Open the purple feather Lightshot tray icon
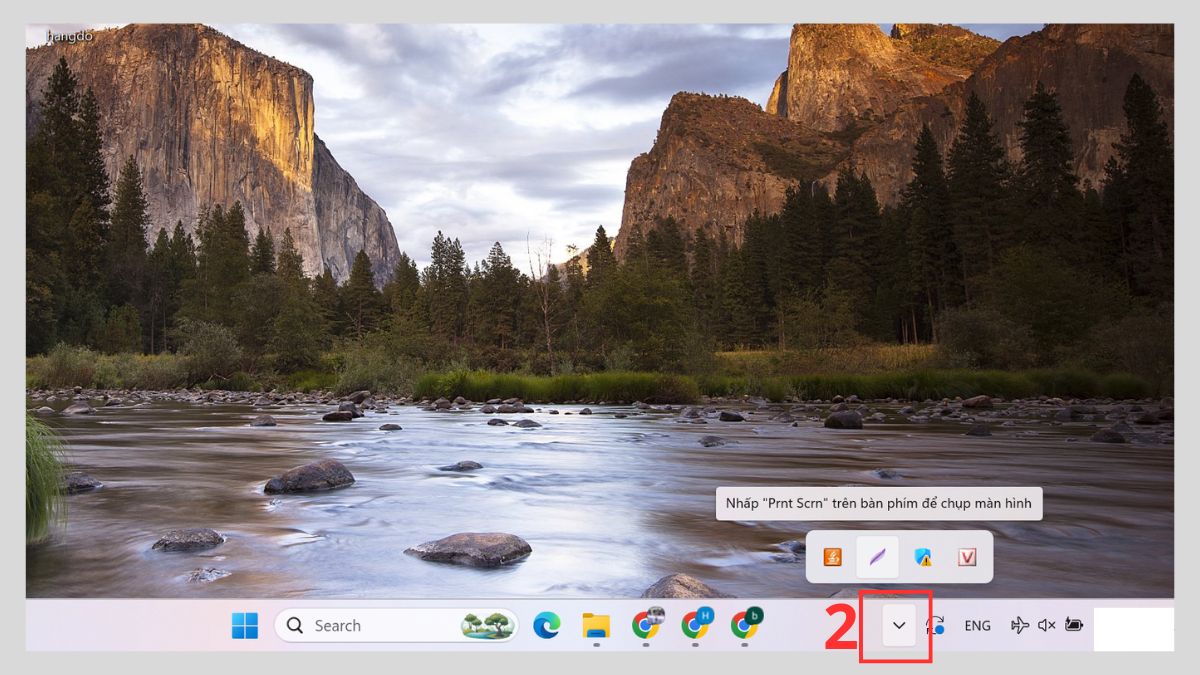The height and width of the screenshot is (675, 1200). 877,557
